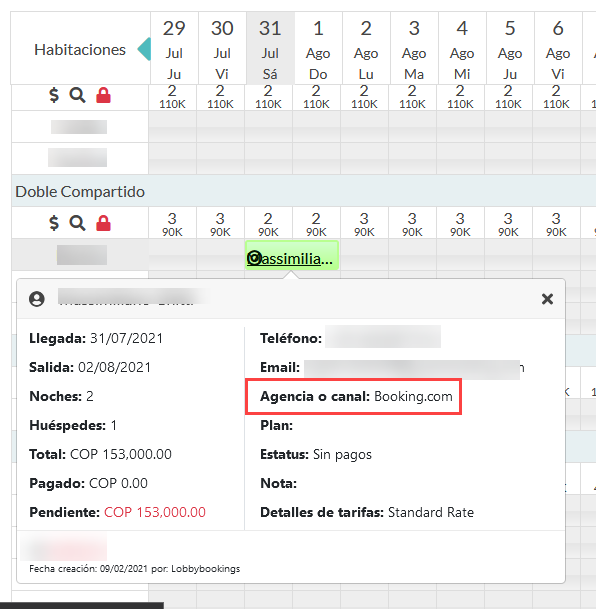Click the Llegada date 31/07/2021

[x=126, y=338]
